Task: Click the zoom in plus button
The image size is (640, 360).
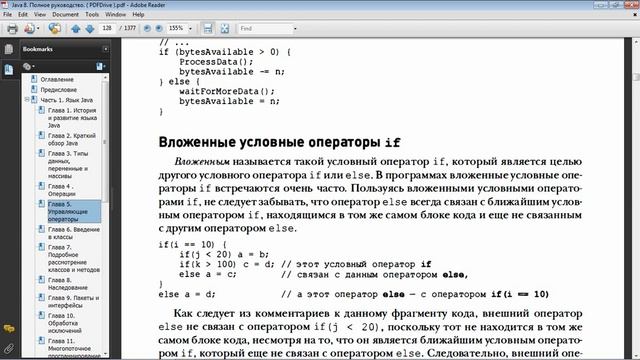Action: [159, 29]
